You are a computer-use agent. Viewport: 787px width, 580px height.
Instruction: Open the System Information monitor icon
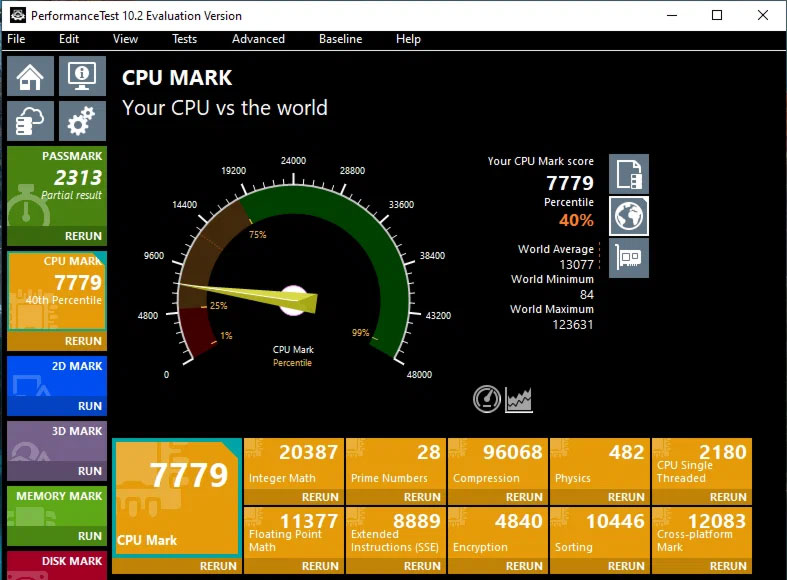click(82, 76)
